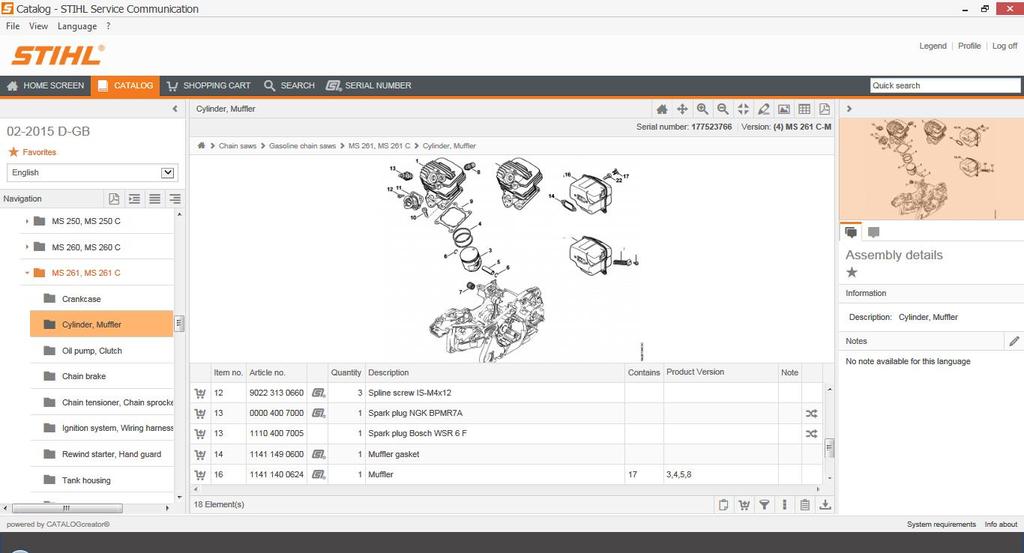Add Spline screw IS-M4x12 to cart
The image size is (1024, 553).
tap(200, 393)
